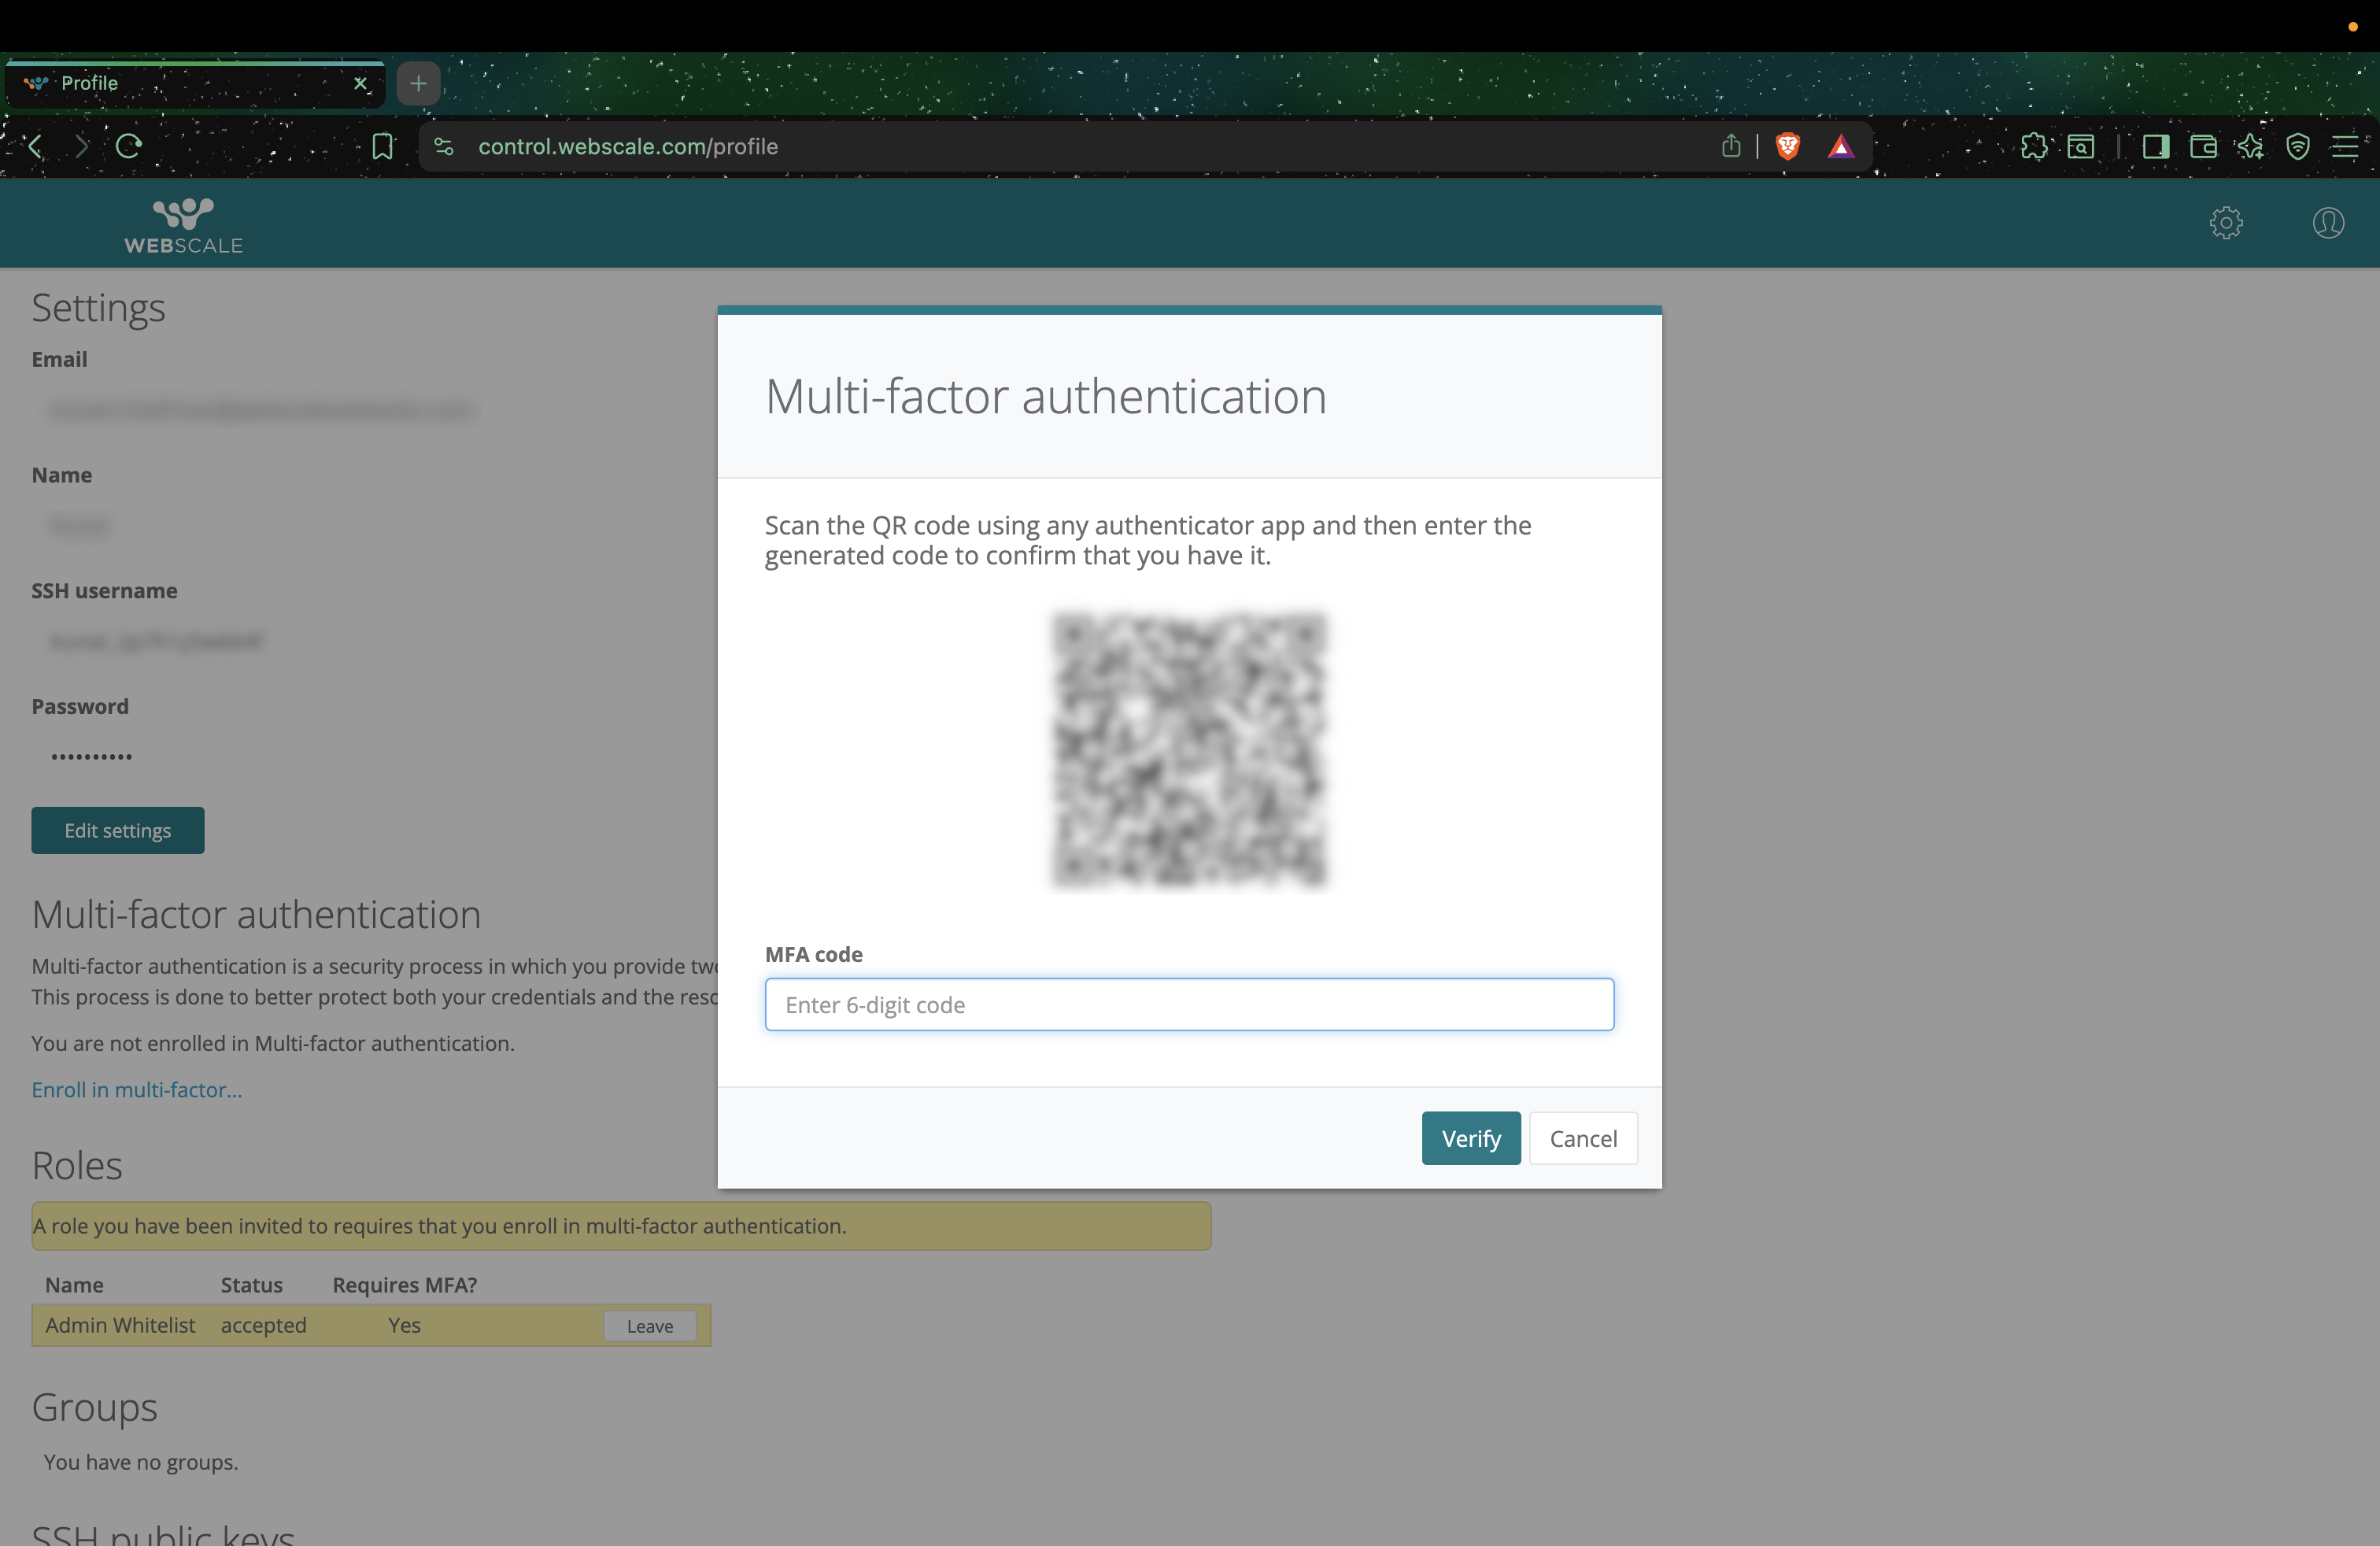Click the Webscale logo
This screenshot has height=1546, width=2380.
tap(183, 225)
